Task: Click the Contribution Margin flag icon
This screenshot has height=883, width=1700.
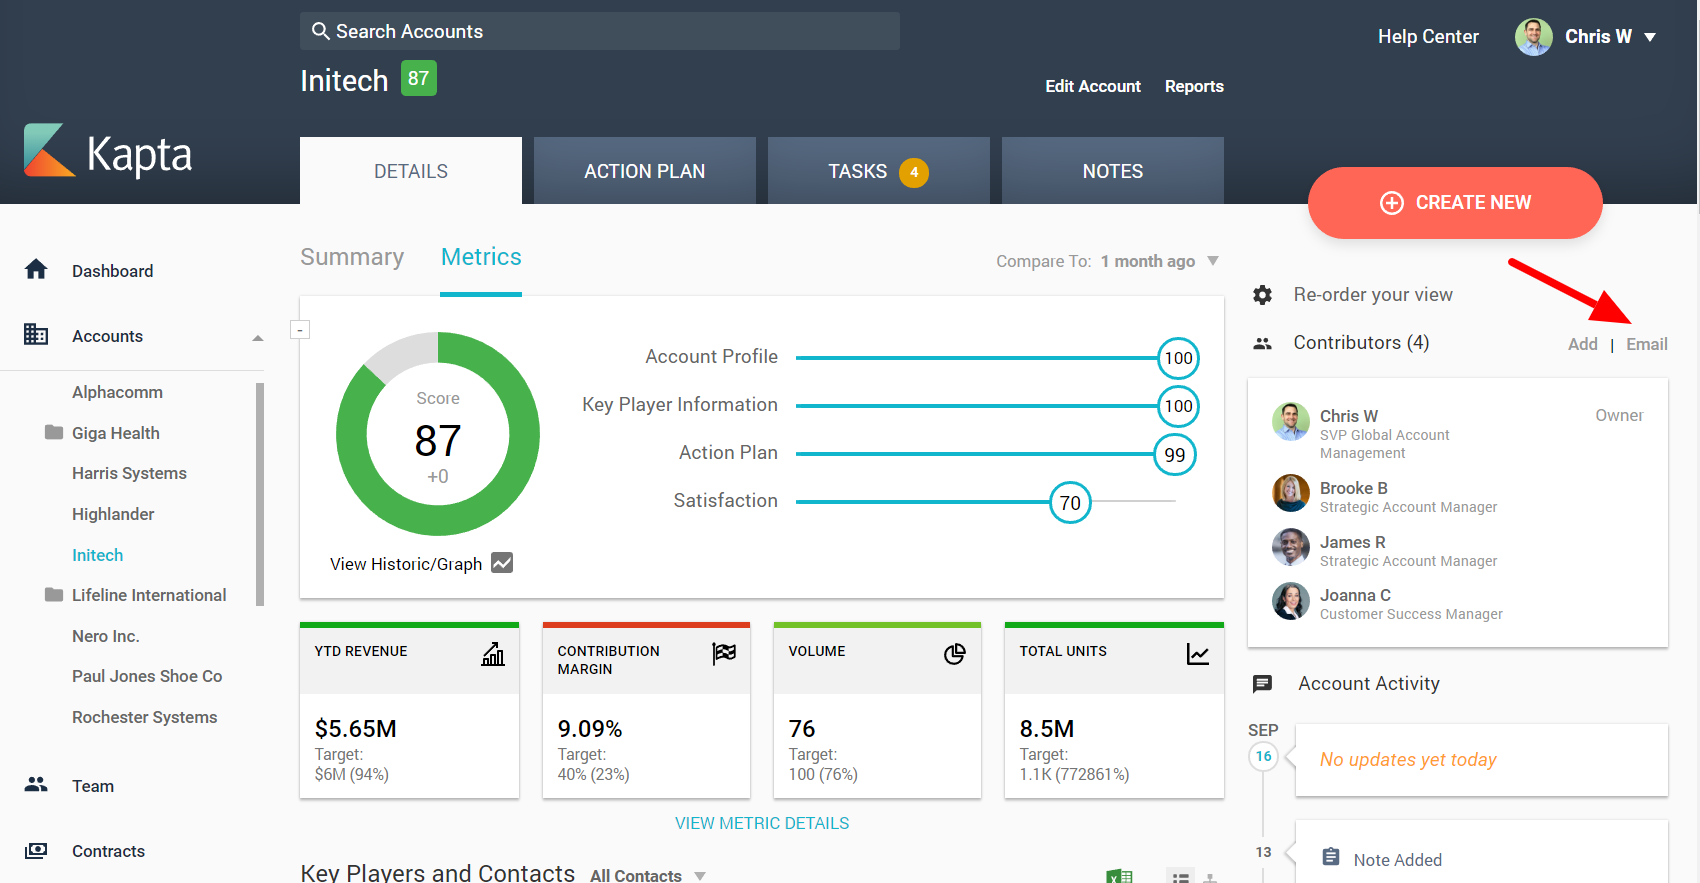Action: click(724, 653)
